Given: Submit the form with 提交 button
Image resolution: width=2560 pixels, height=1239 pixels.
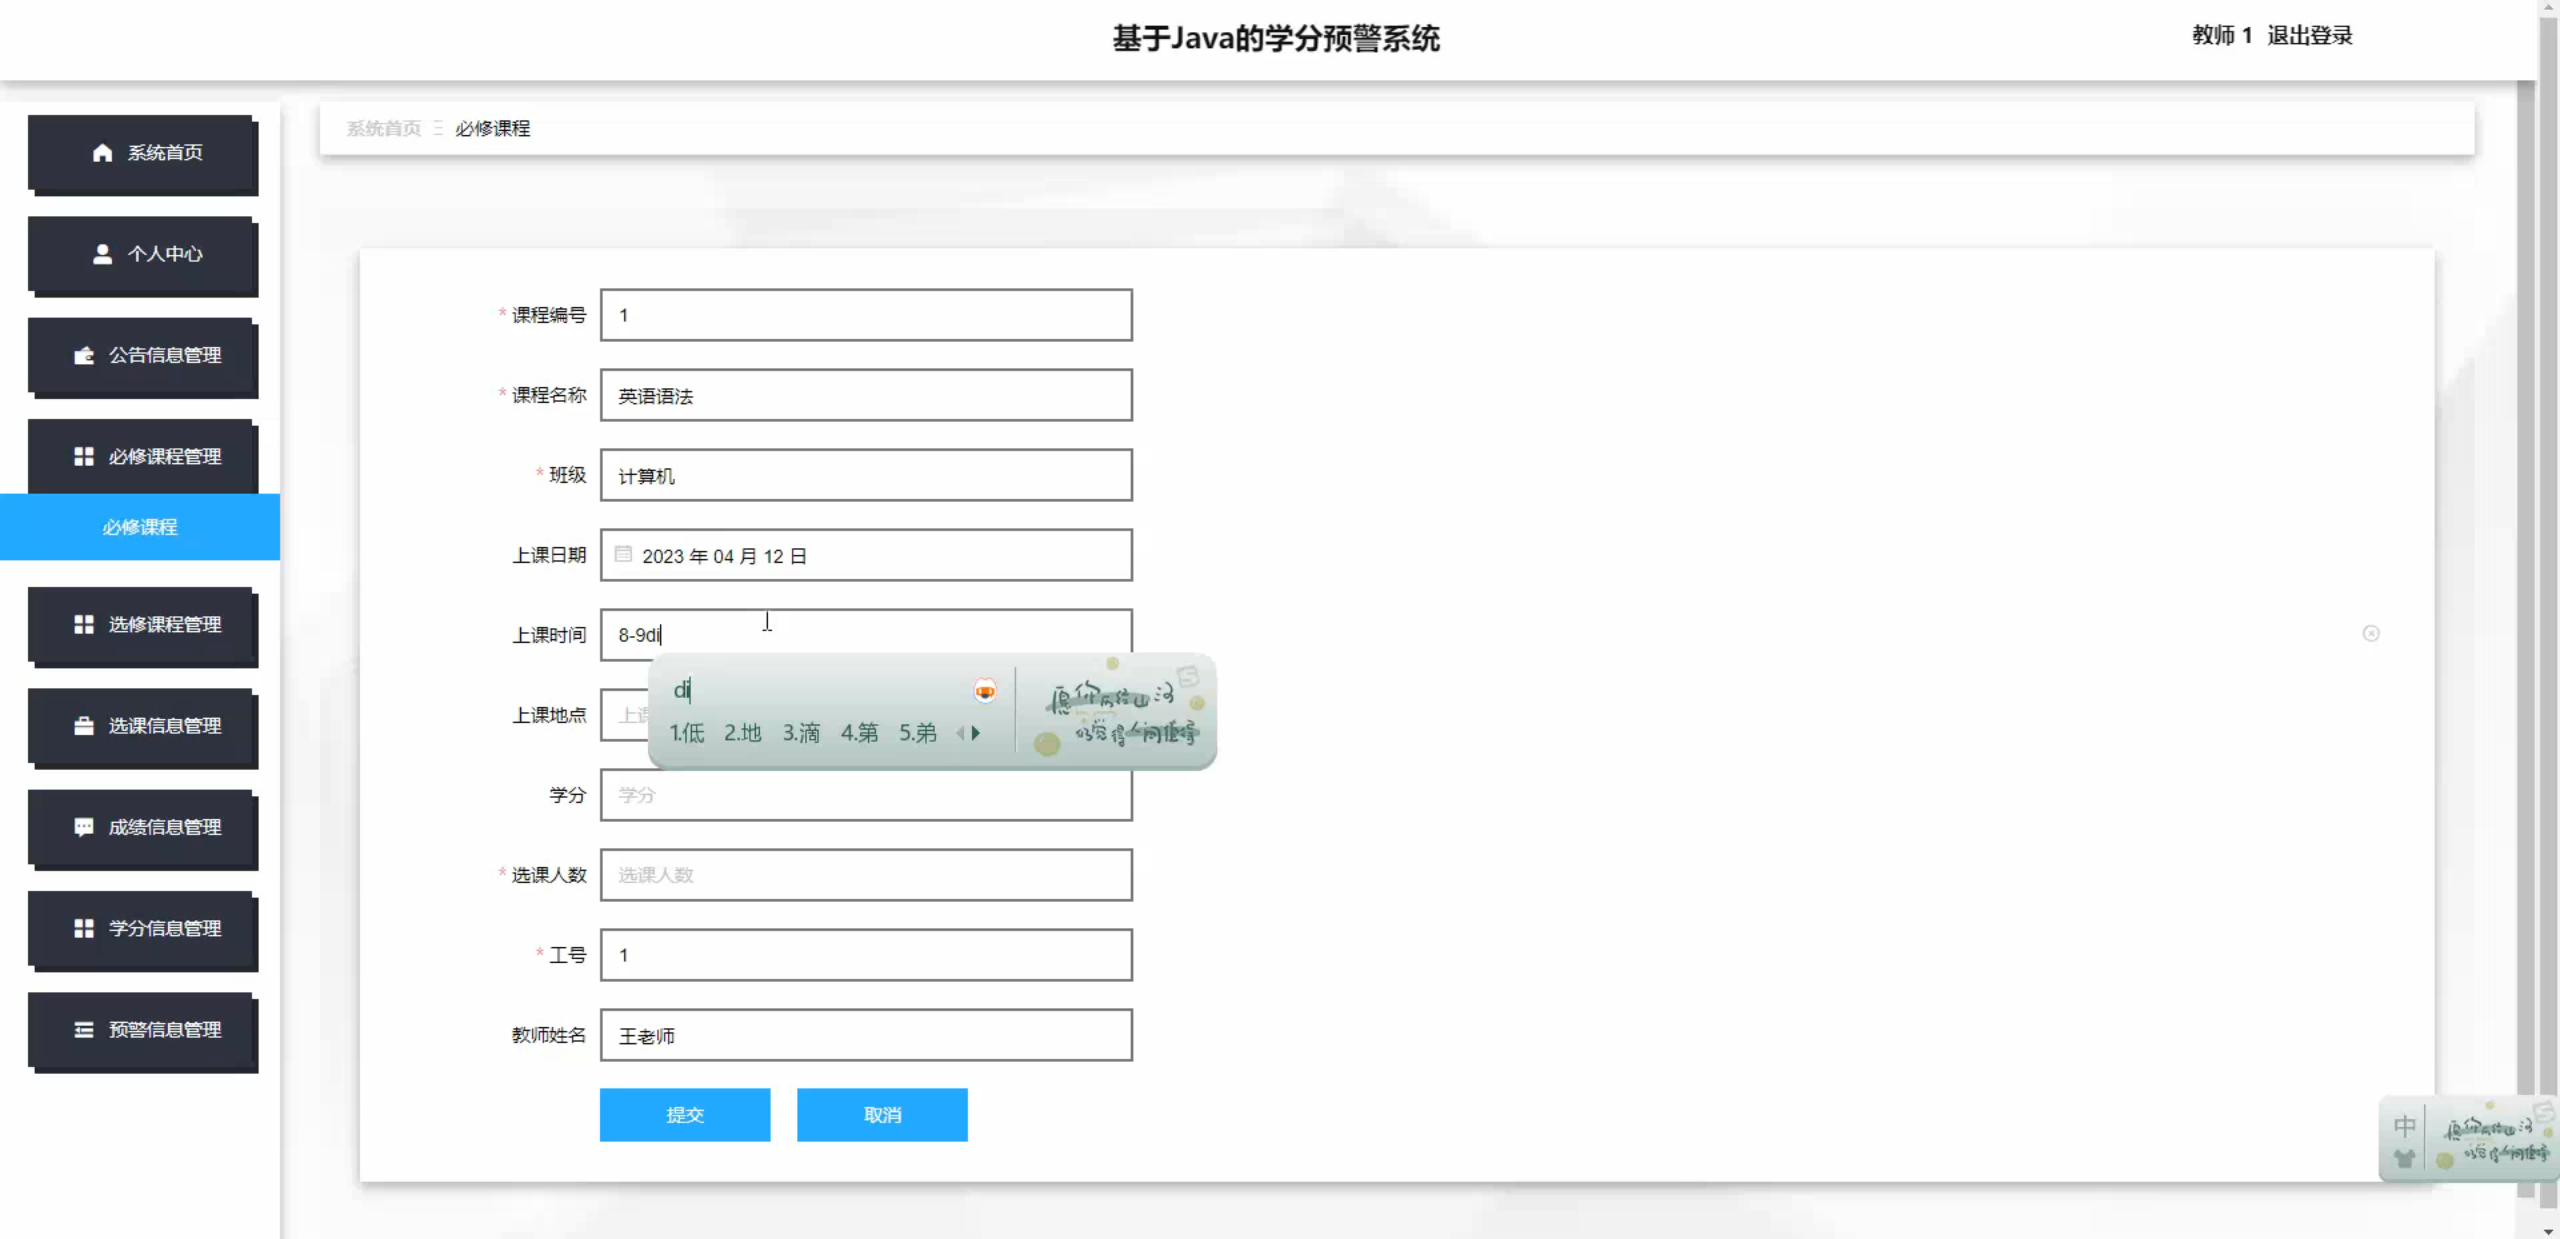Looking at the screenshot, I should [685, 1114].
